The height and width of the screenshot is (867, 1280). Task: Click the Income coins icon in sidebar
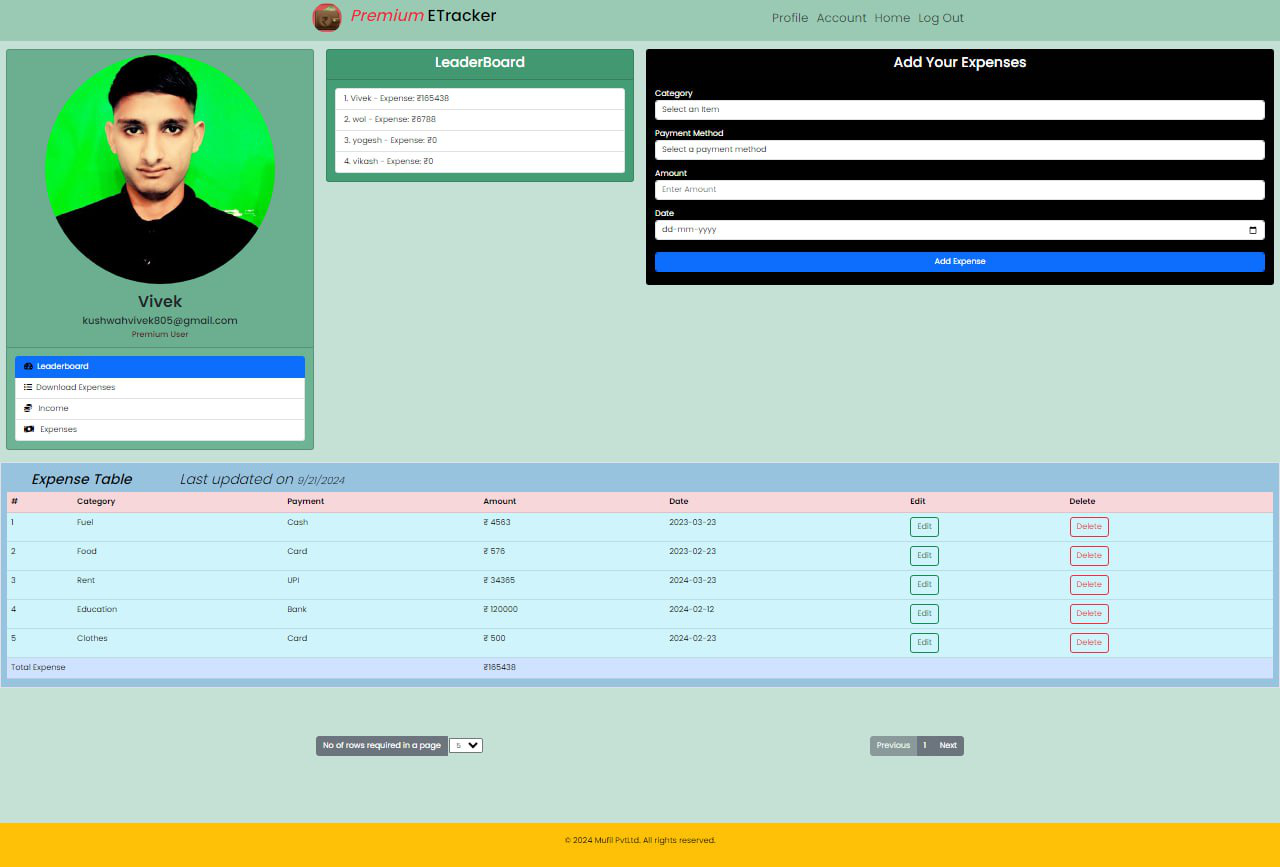coord(28,408)
